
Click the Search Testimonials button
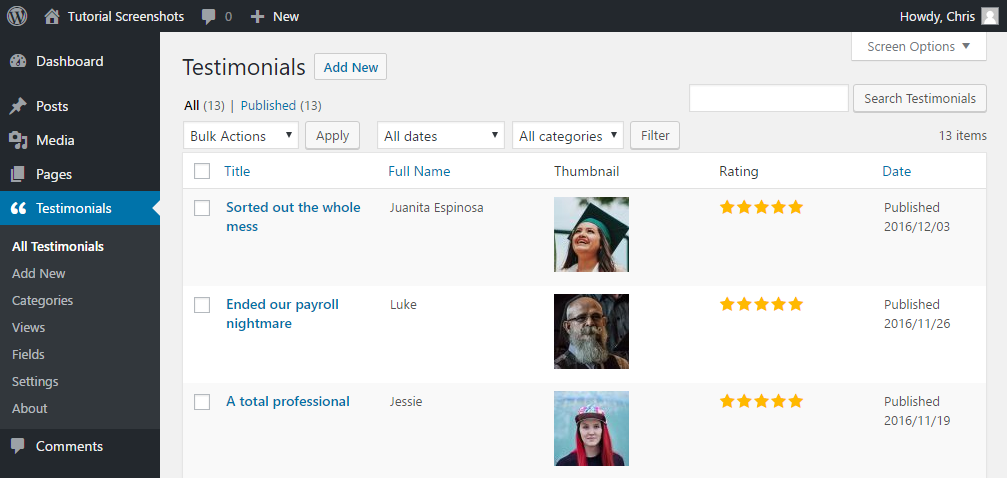click(920, 98)
